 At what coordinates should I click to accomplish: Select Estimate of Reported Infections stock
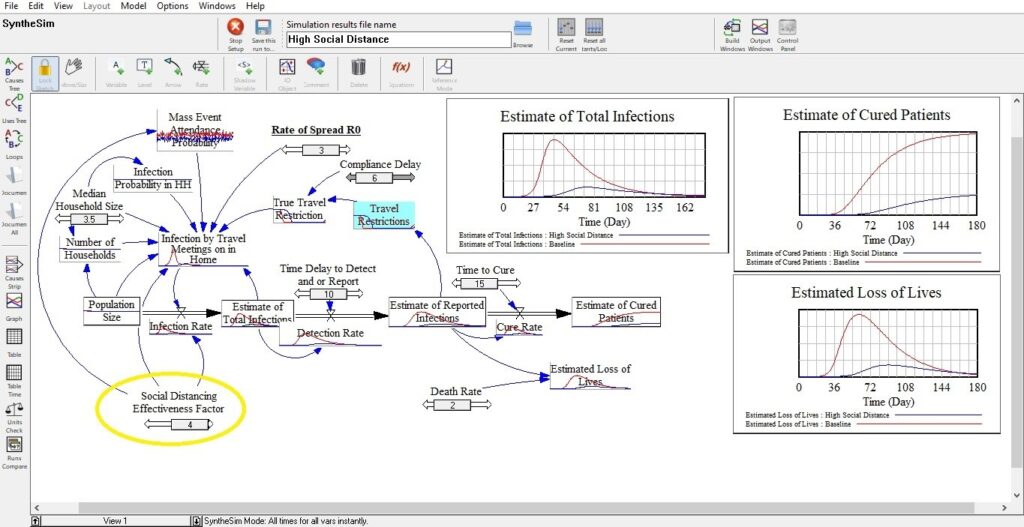tap(437, 311)
